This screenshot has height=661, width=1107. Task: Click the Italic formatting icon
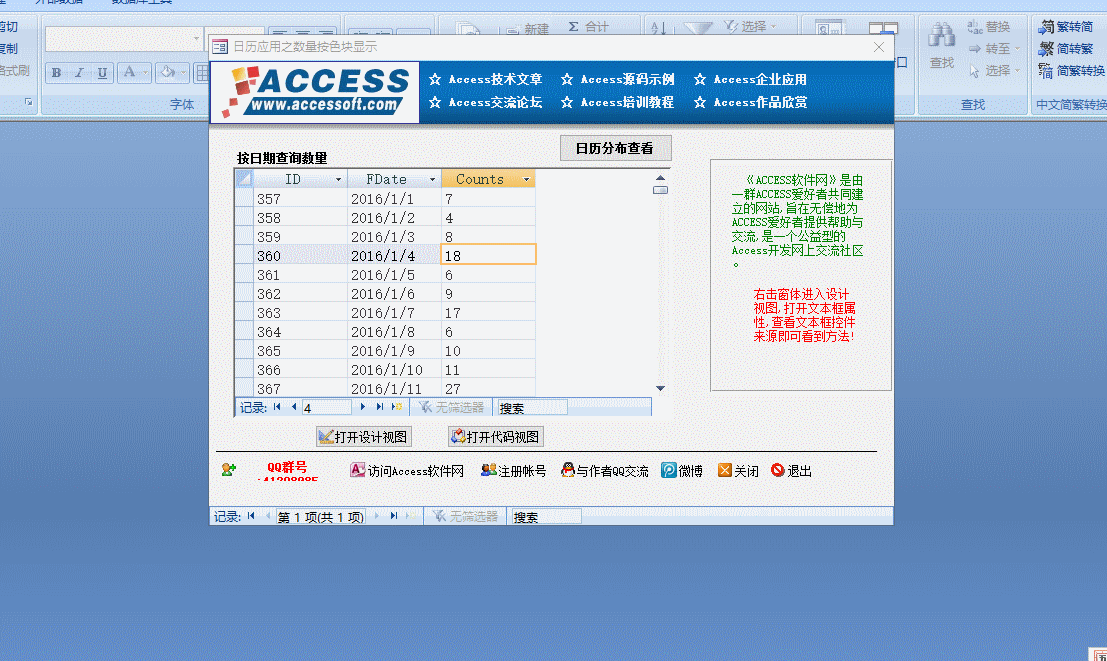[x=79, y=73]
